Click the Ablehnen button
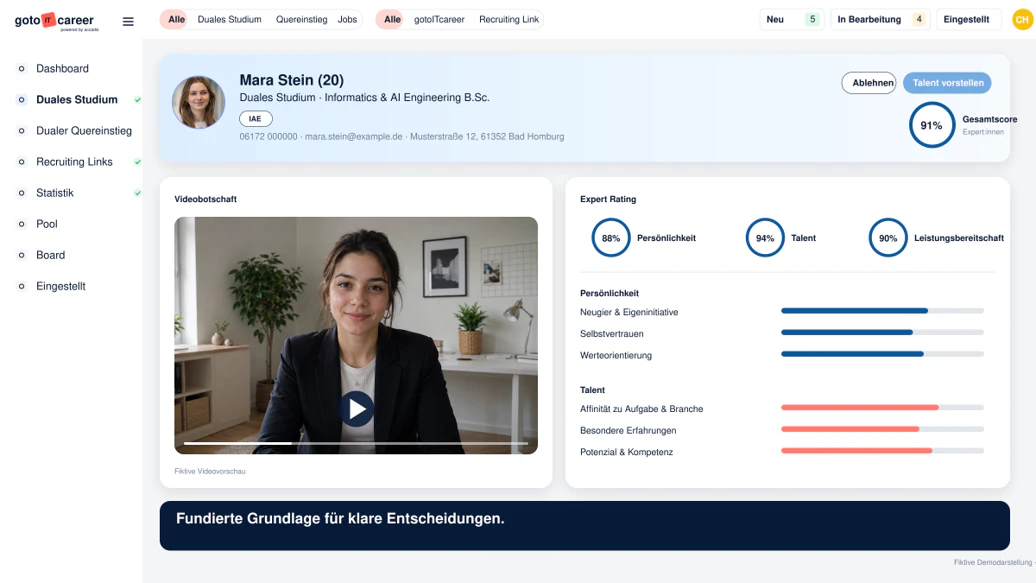 coord(869,83)
